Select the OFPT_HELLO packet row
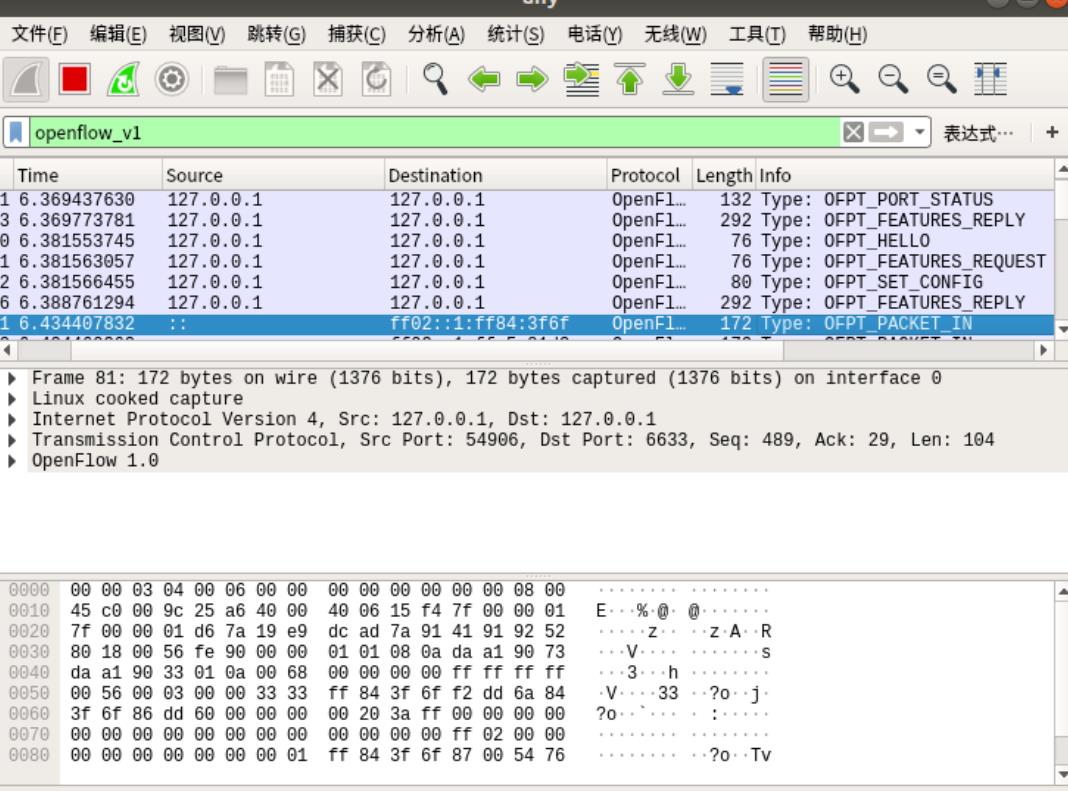This screenshot has width=1068, height=791. click(x=527, y=241)
